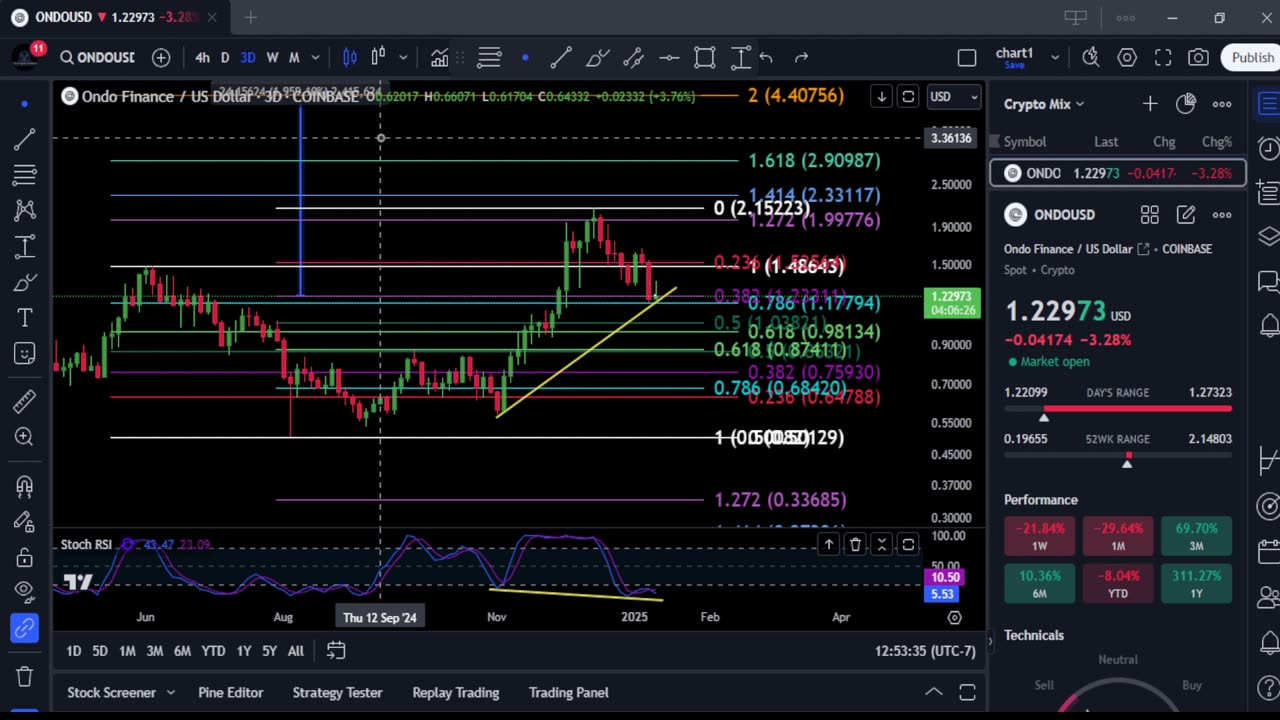Take a snapshot with camera icon
Screen dimensions: 1280x720
pyautogui.click(x=1198, y=57)
